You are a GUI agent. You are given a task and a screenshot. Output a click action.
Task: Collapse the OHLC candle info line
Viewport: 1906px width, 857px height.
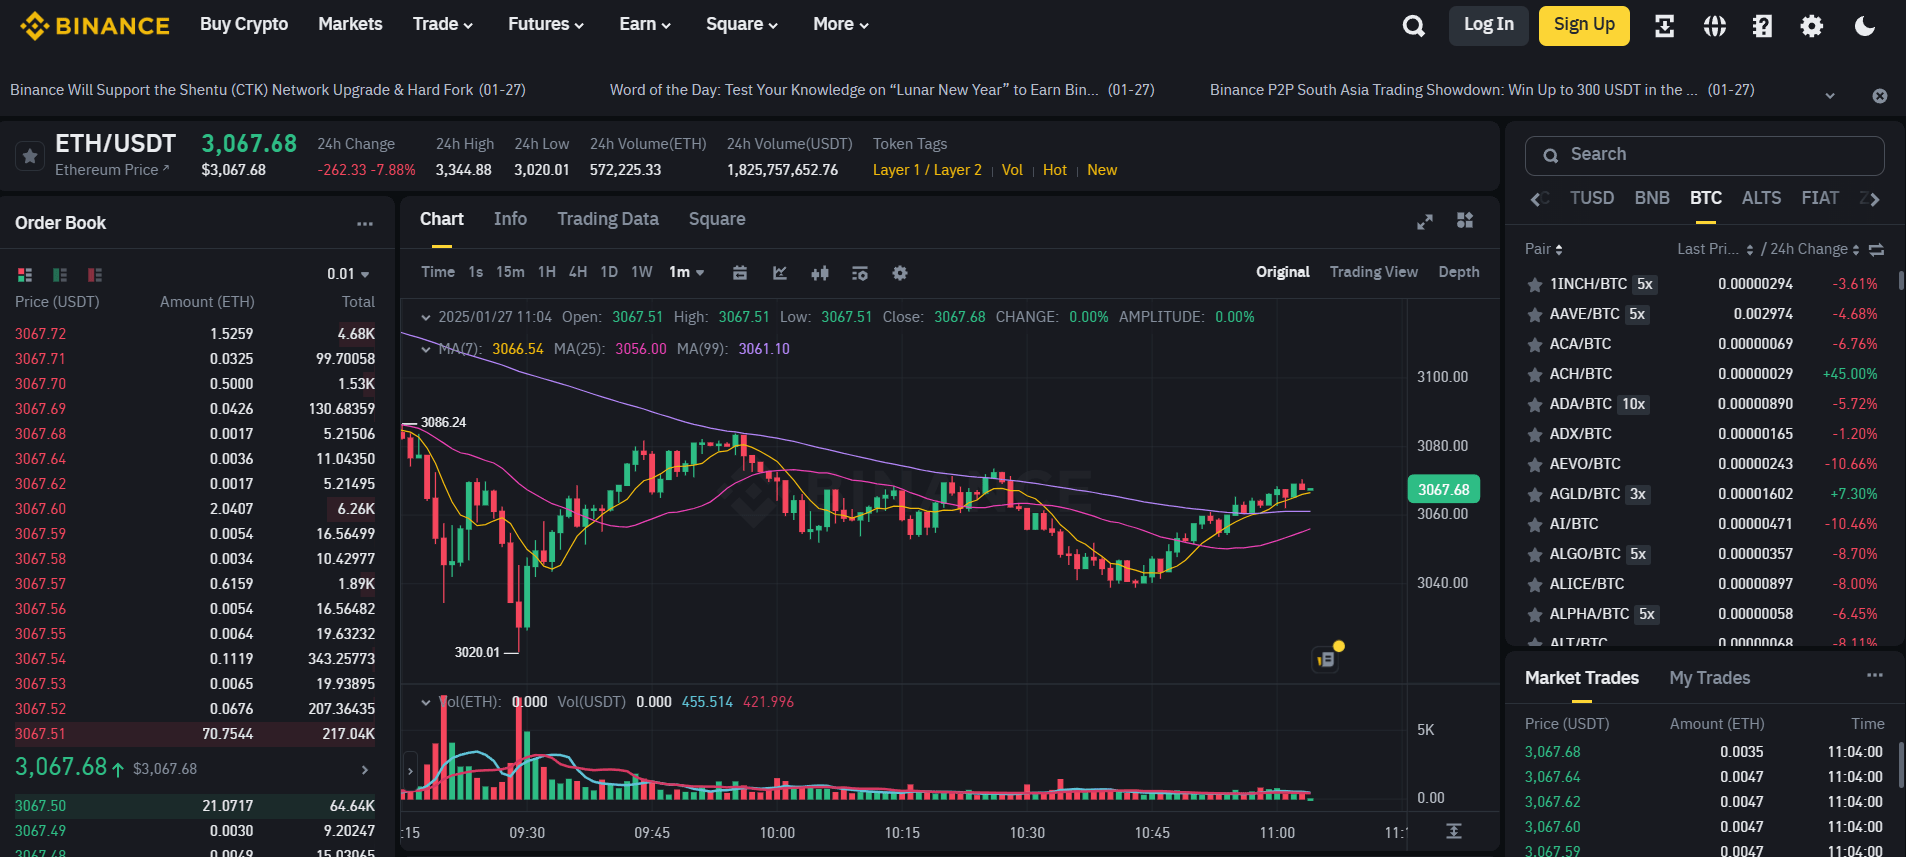[426, 318]
